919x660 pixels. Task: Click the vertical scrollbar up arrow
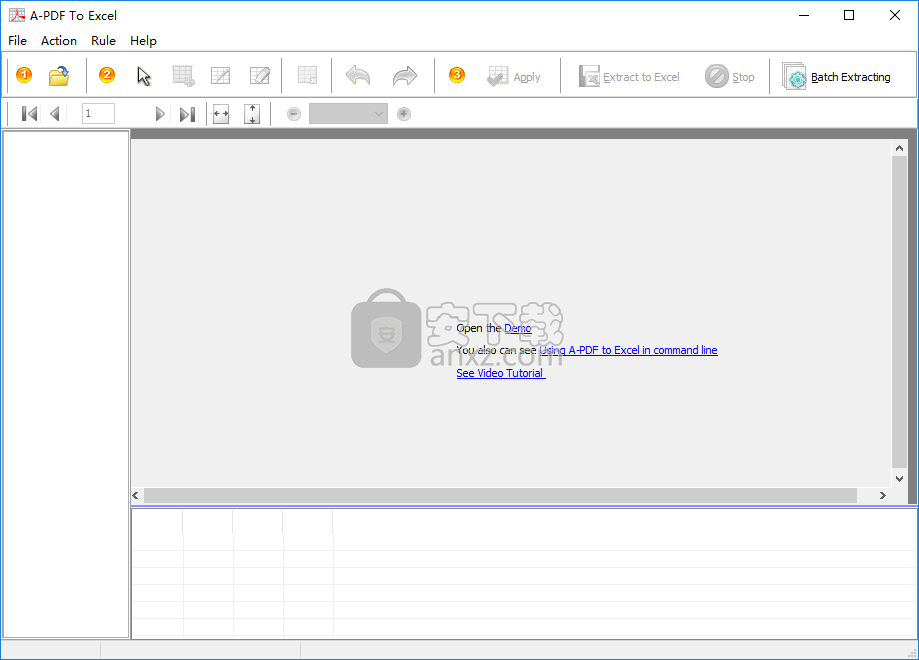[x=899, y=148]
